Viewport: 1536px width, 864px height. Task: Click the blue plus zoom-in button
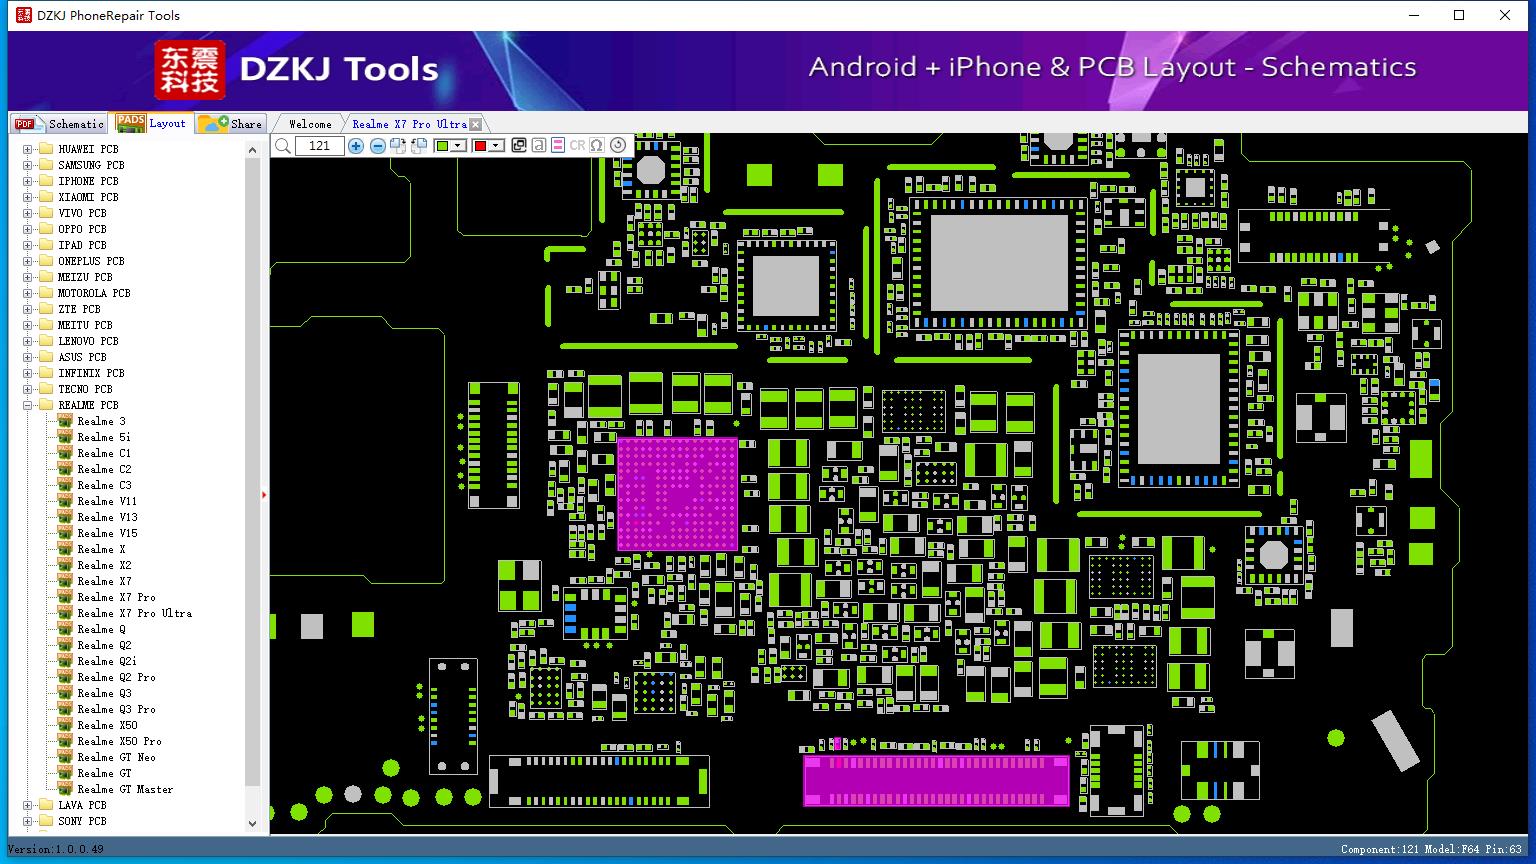[356, 146]
